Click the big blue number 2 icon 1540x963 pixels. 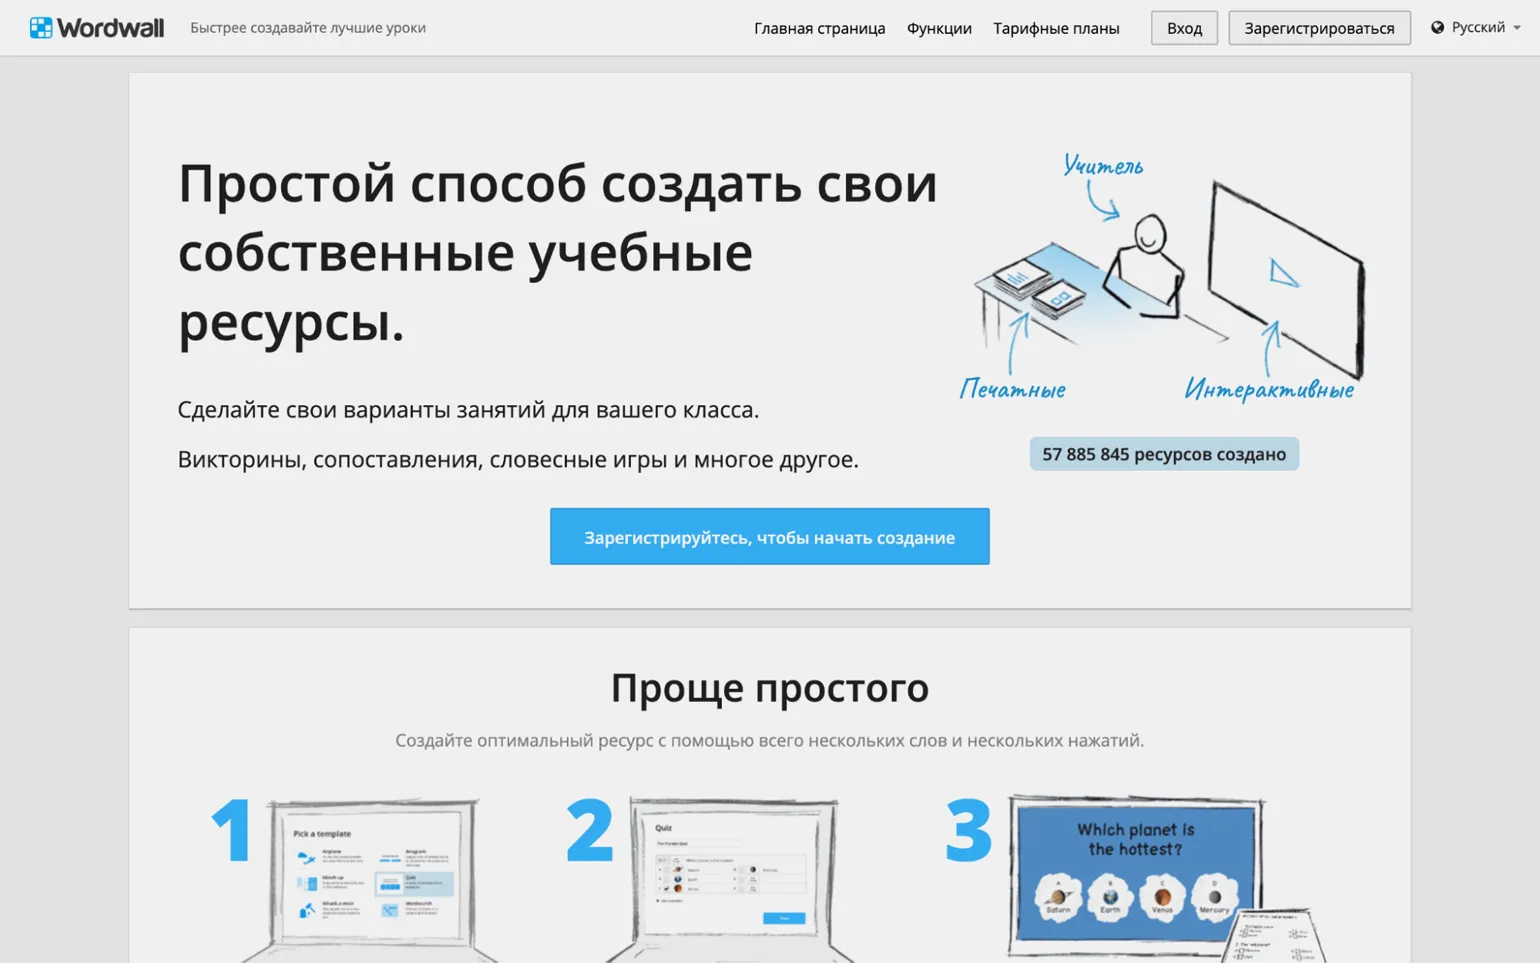click(589, 830)
